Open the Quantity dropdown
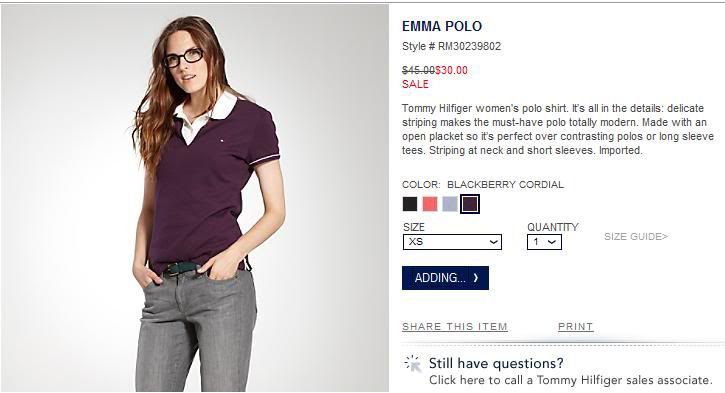725x393 pixels. 544,242
